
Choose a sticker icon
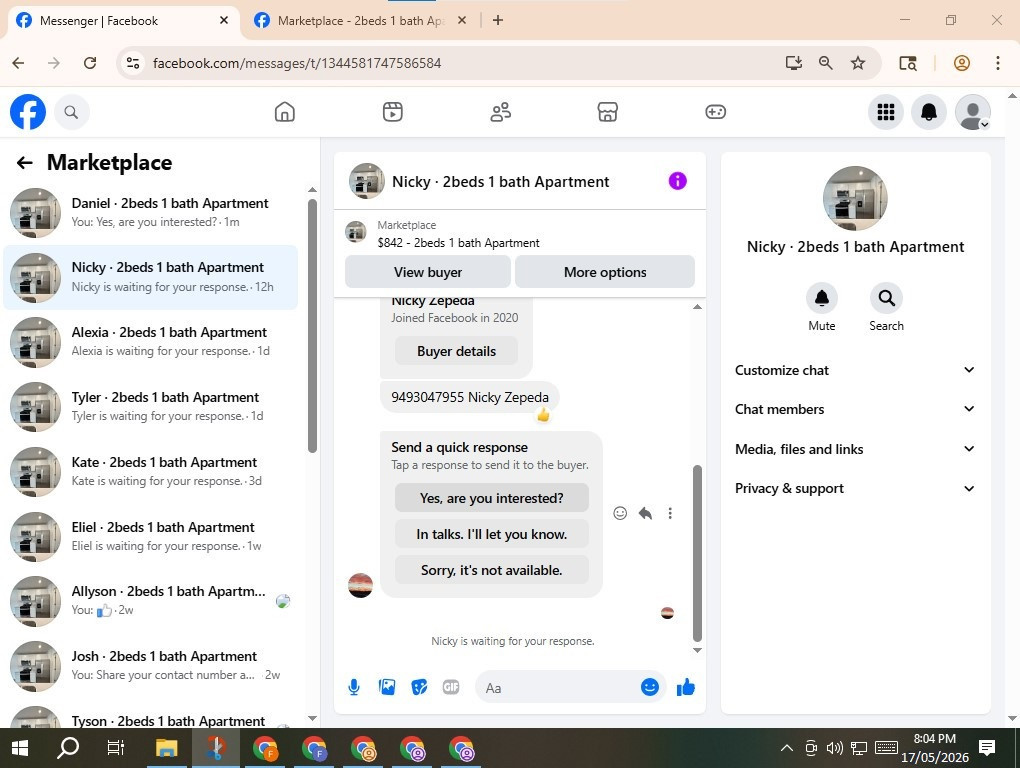[x=419, y=687]
